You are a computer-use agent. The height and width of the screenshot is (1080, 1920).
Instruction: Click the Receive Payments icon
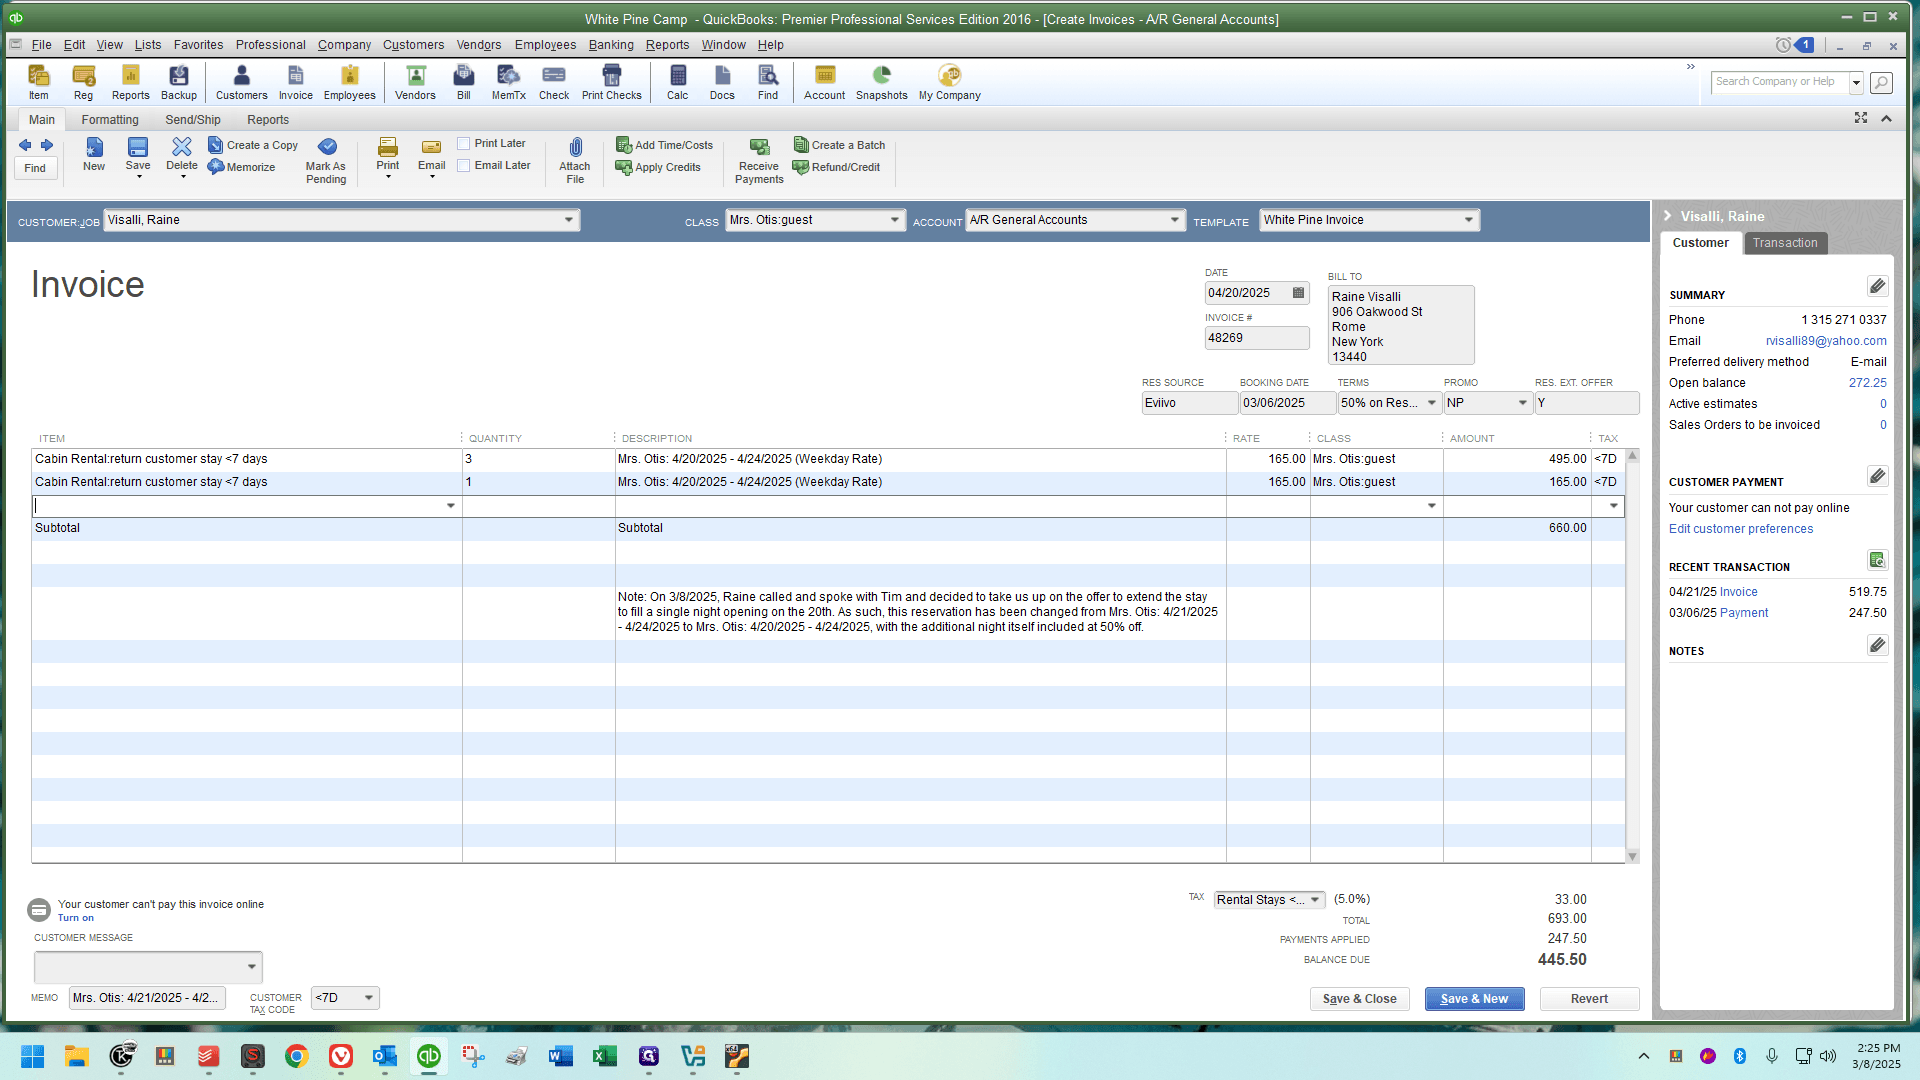point(759,160)
